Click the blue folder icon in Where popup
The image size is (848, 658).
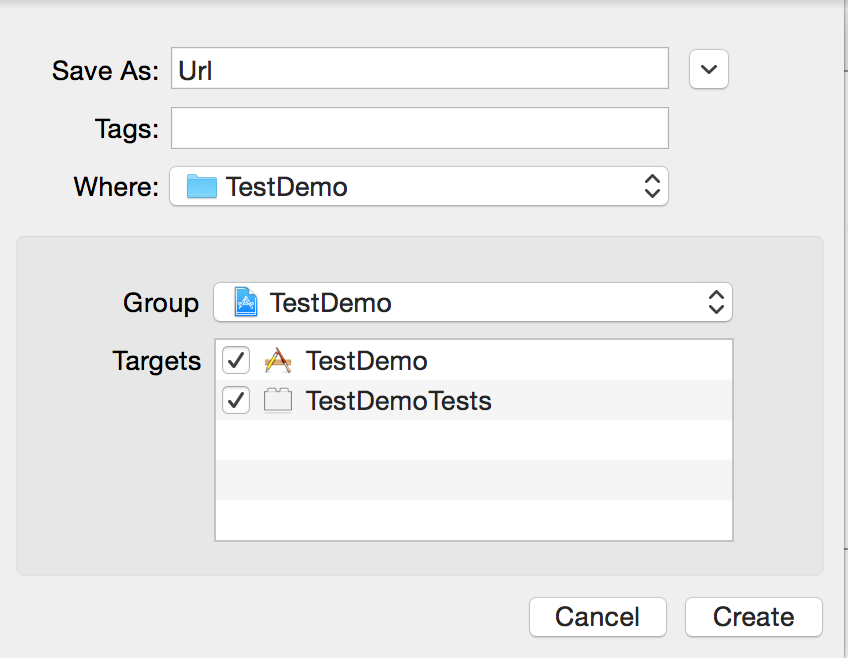coord(201,187)
